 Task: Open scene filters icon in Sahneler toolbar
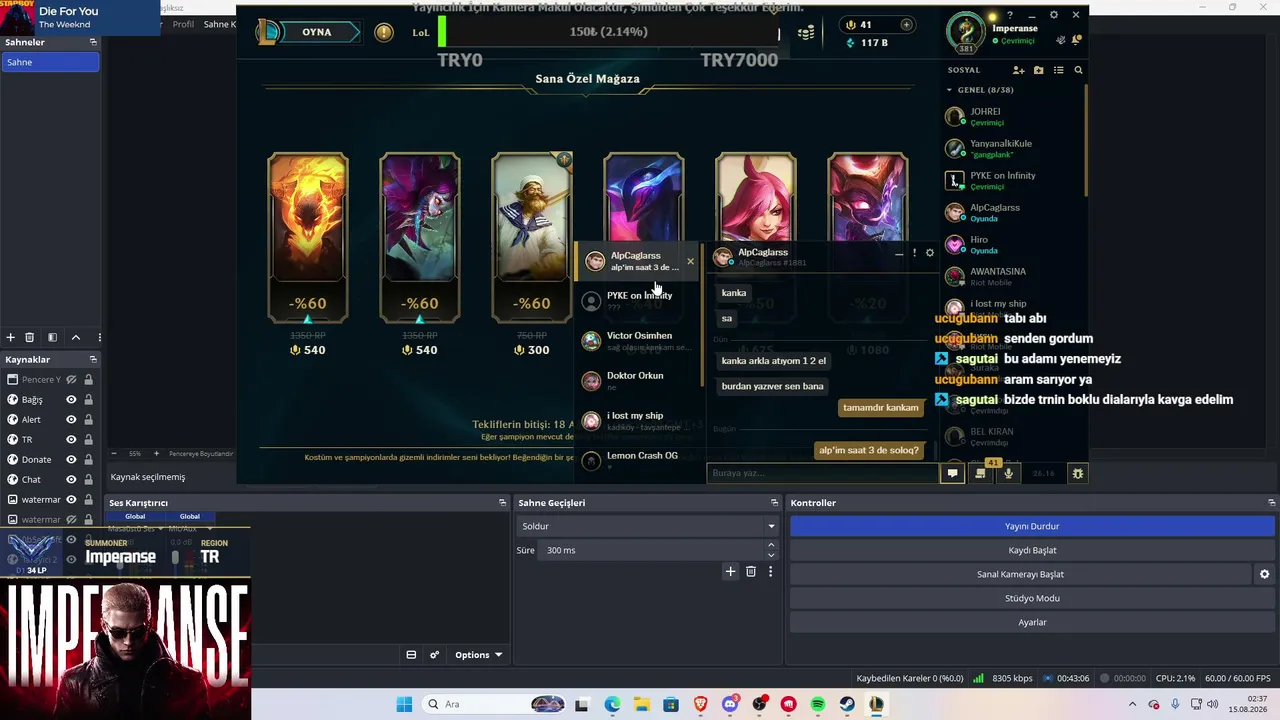coord(53,338)
